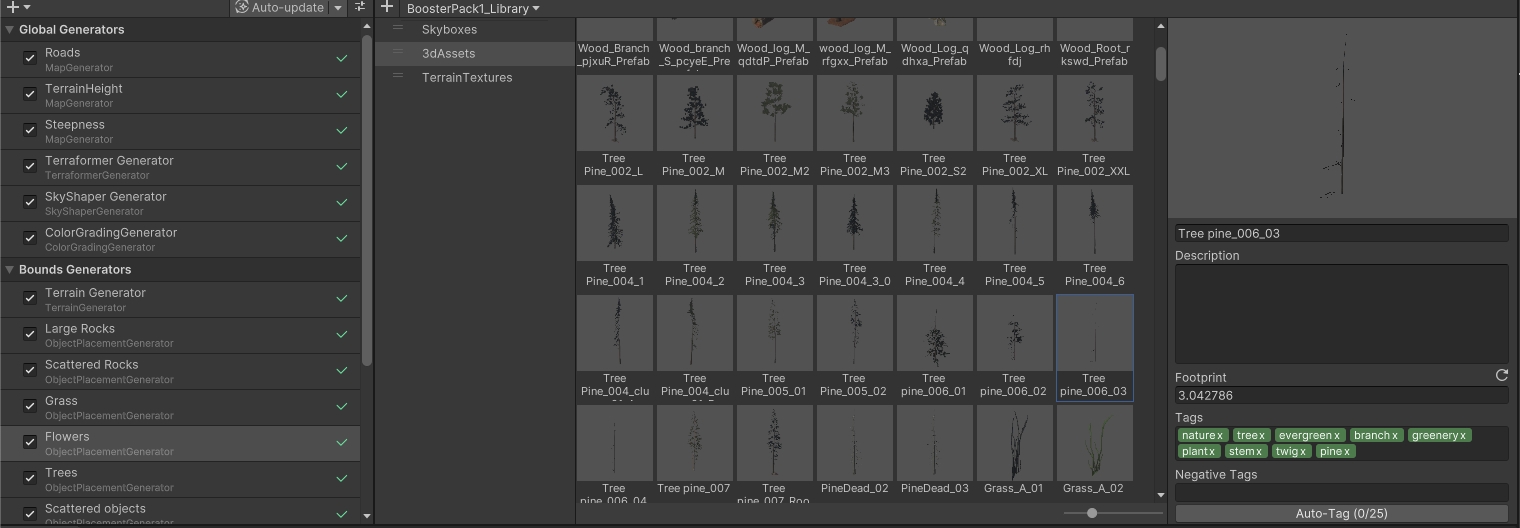Select the 3dAssets category
The width and height of the screenshot is (1520, 528).
[x=448, y=53]
